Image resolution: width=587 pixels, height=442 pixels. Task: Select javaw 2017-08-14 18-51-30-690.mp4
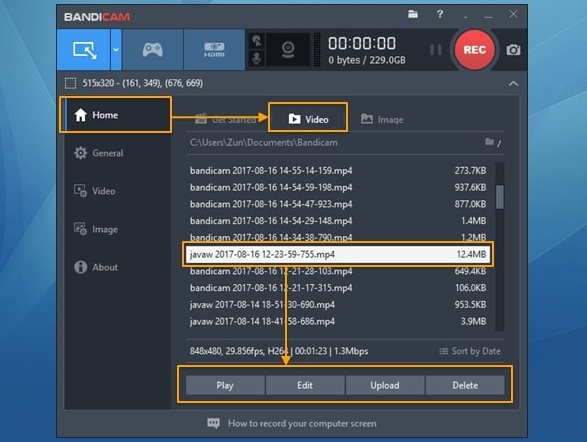pos(338,305)
